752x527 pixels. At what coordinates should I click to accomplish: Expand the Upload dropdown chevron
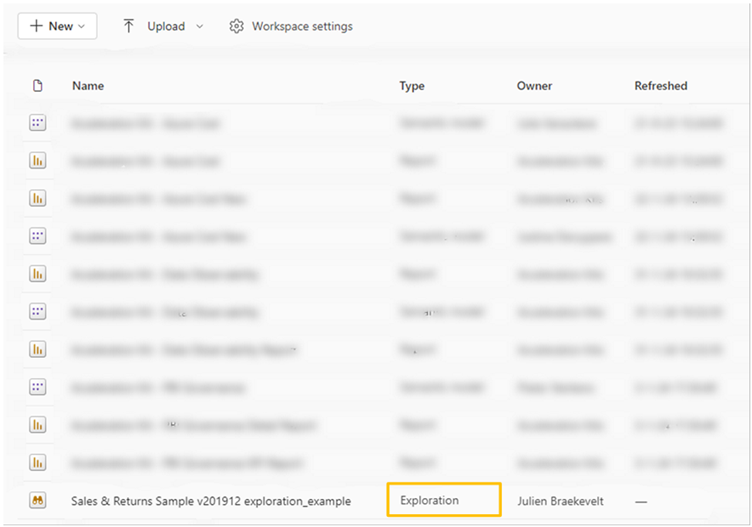point(200,26)
